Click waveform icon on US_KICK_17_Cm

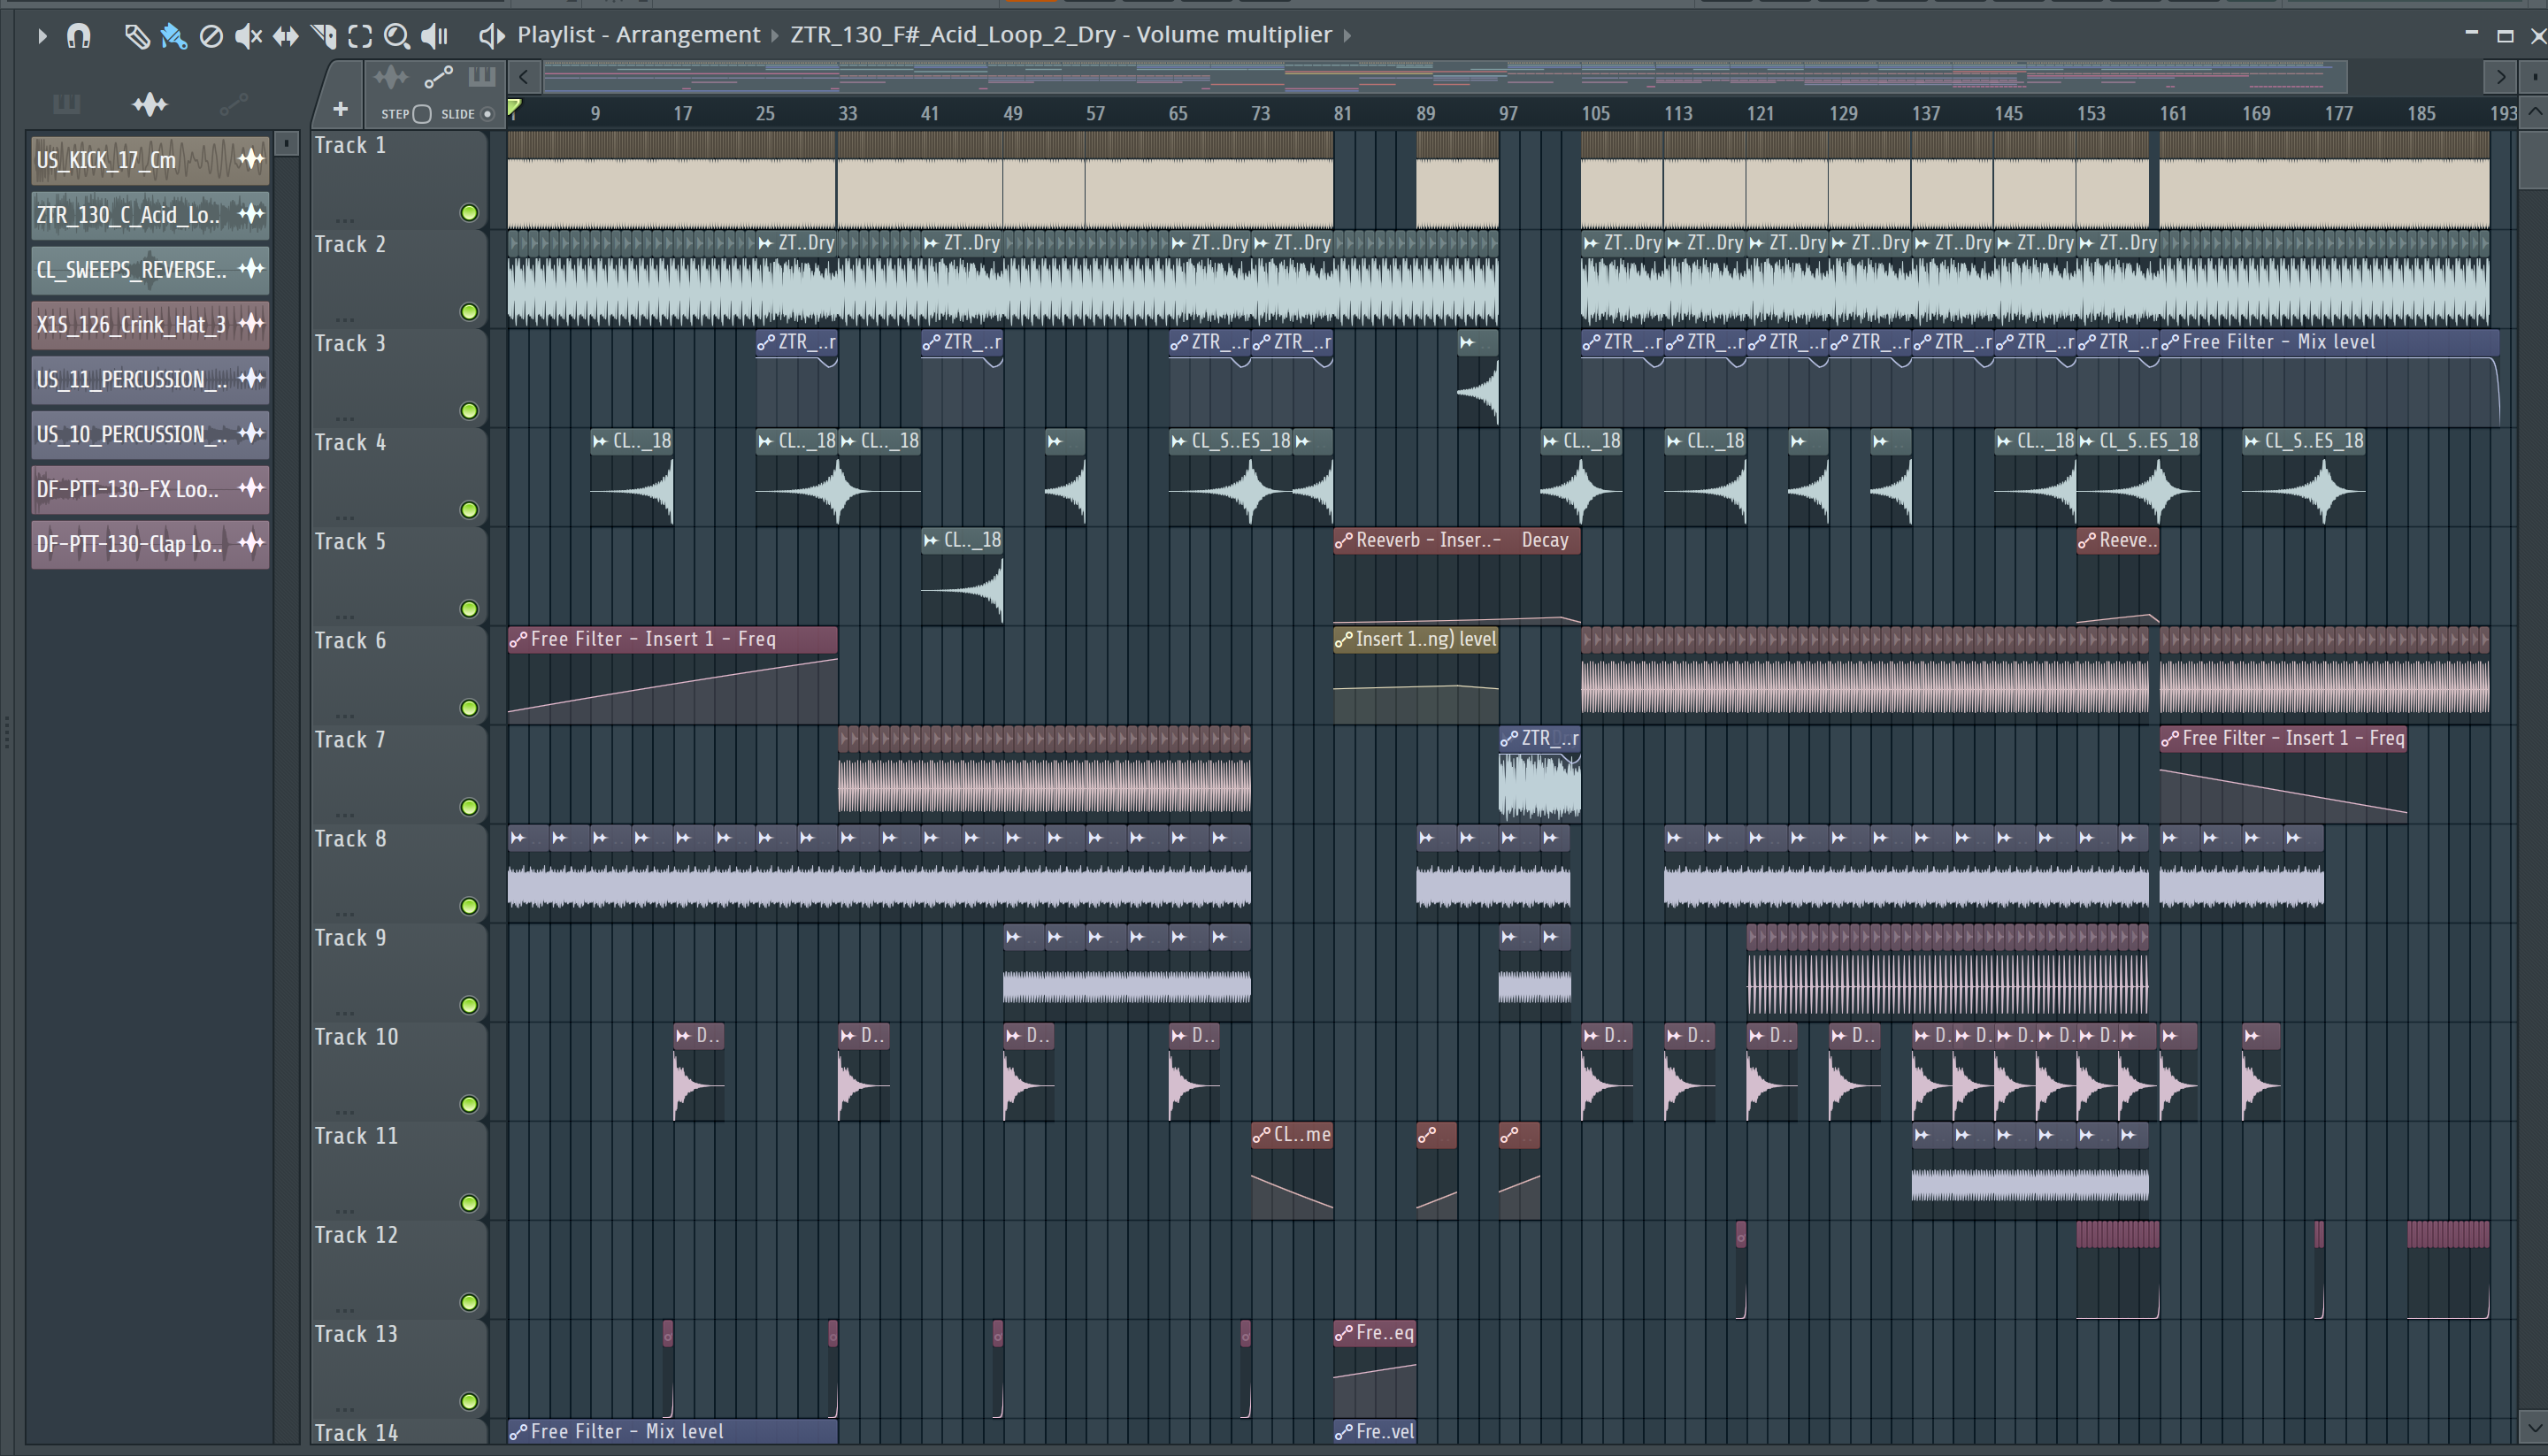point(251,159)
